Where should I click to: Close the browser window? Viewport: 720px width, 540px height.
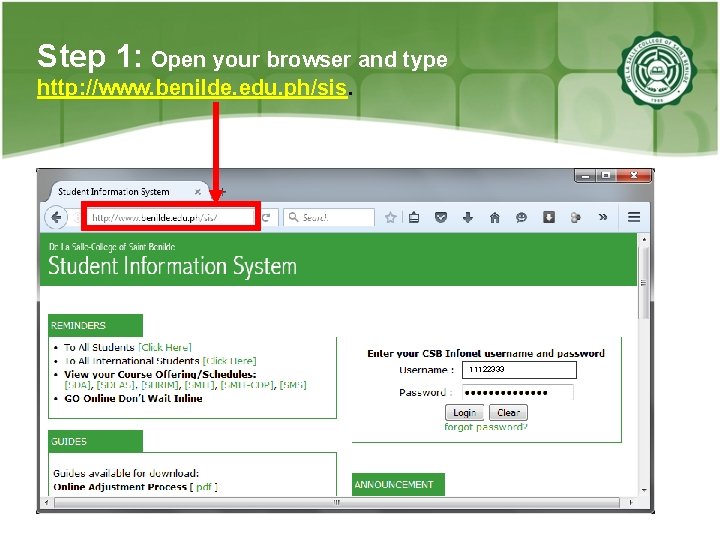point(634,175)
